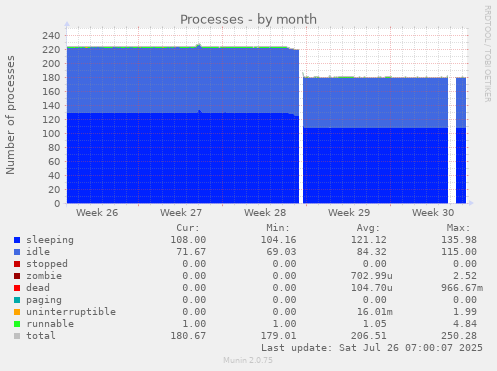
Task: Click the 0 y-axis tick label
Action: click(x=57, y=203)
